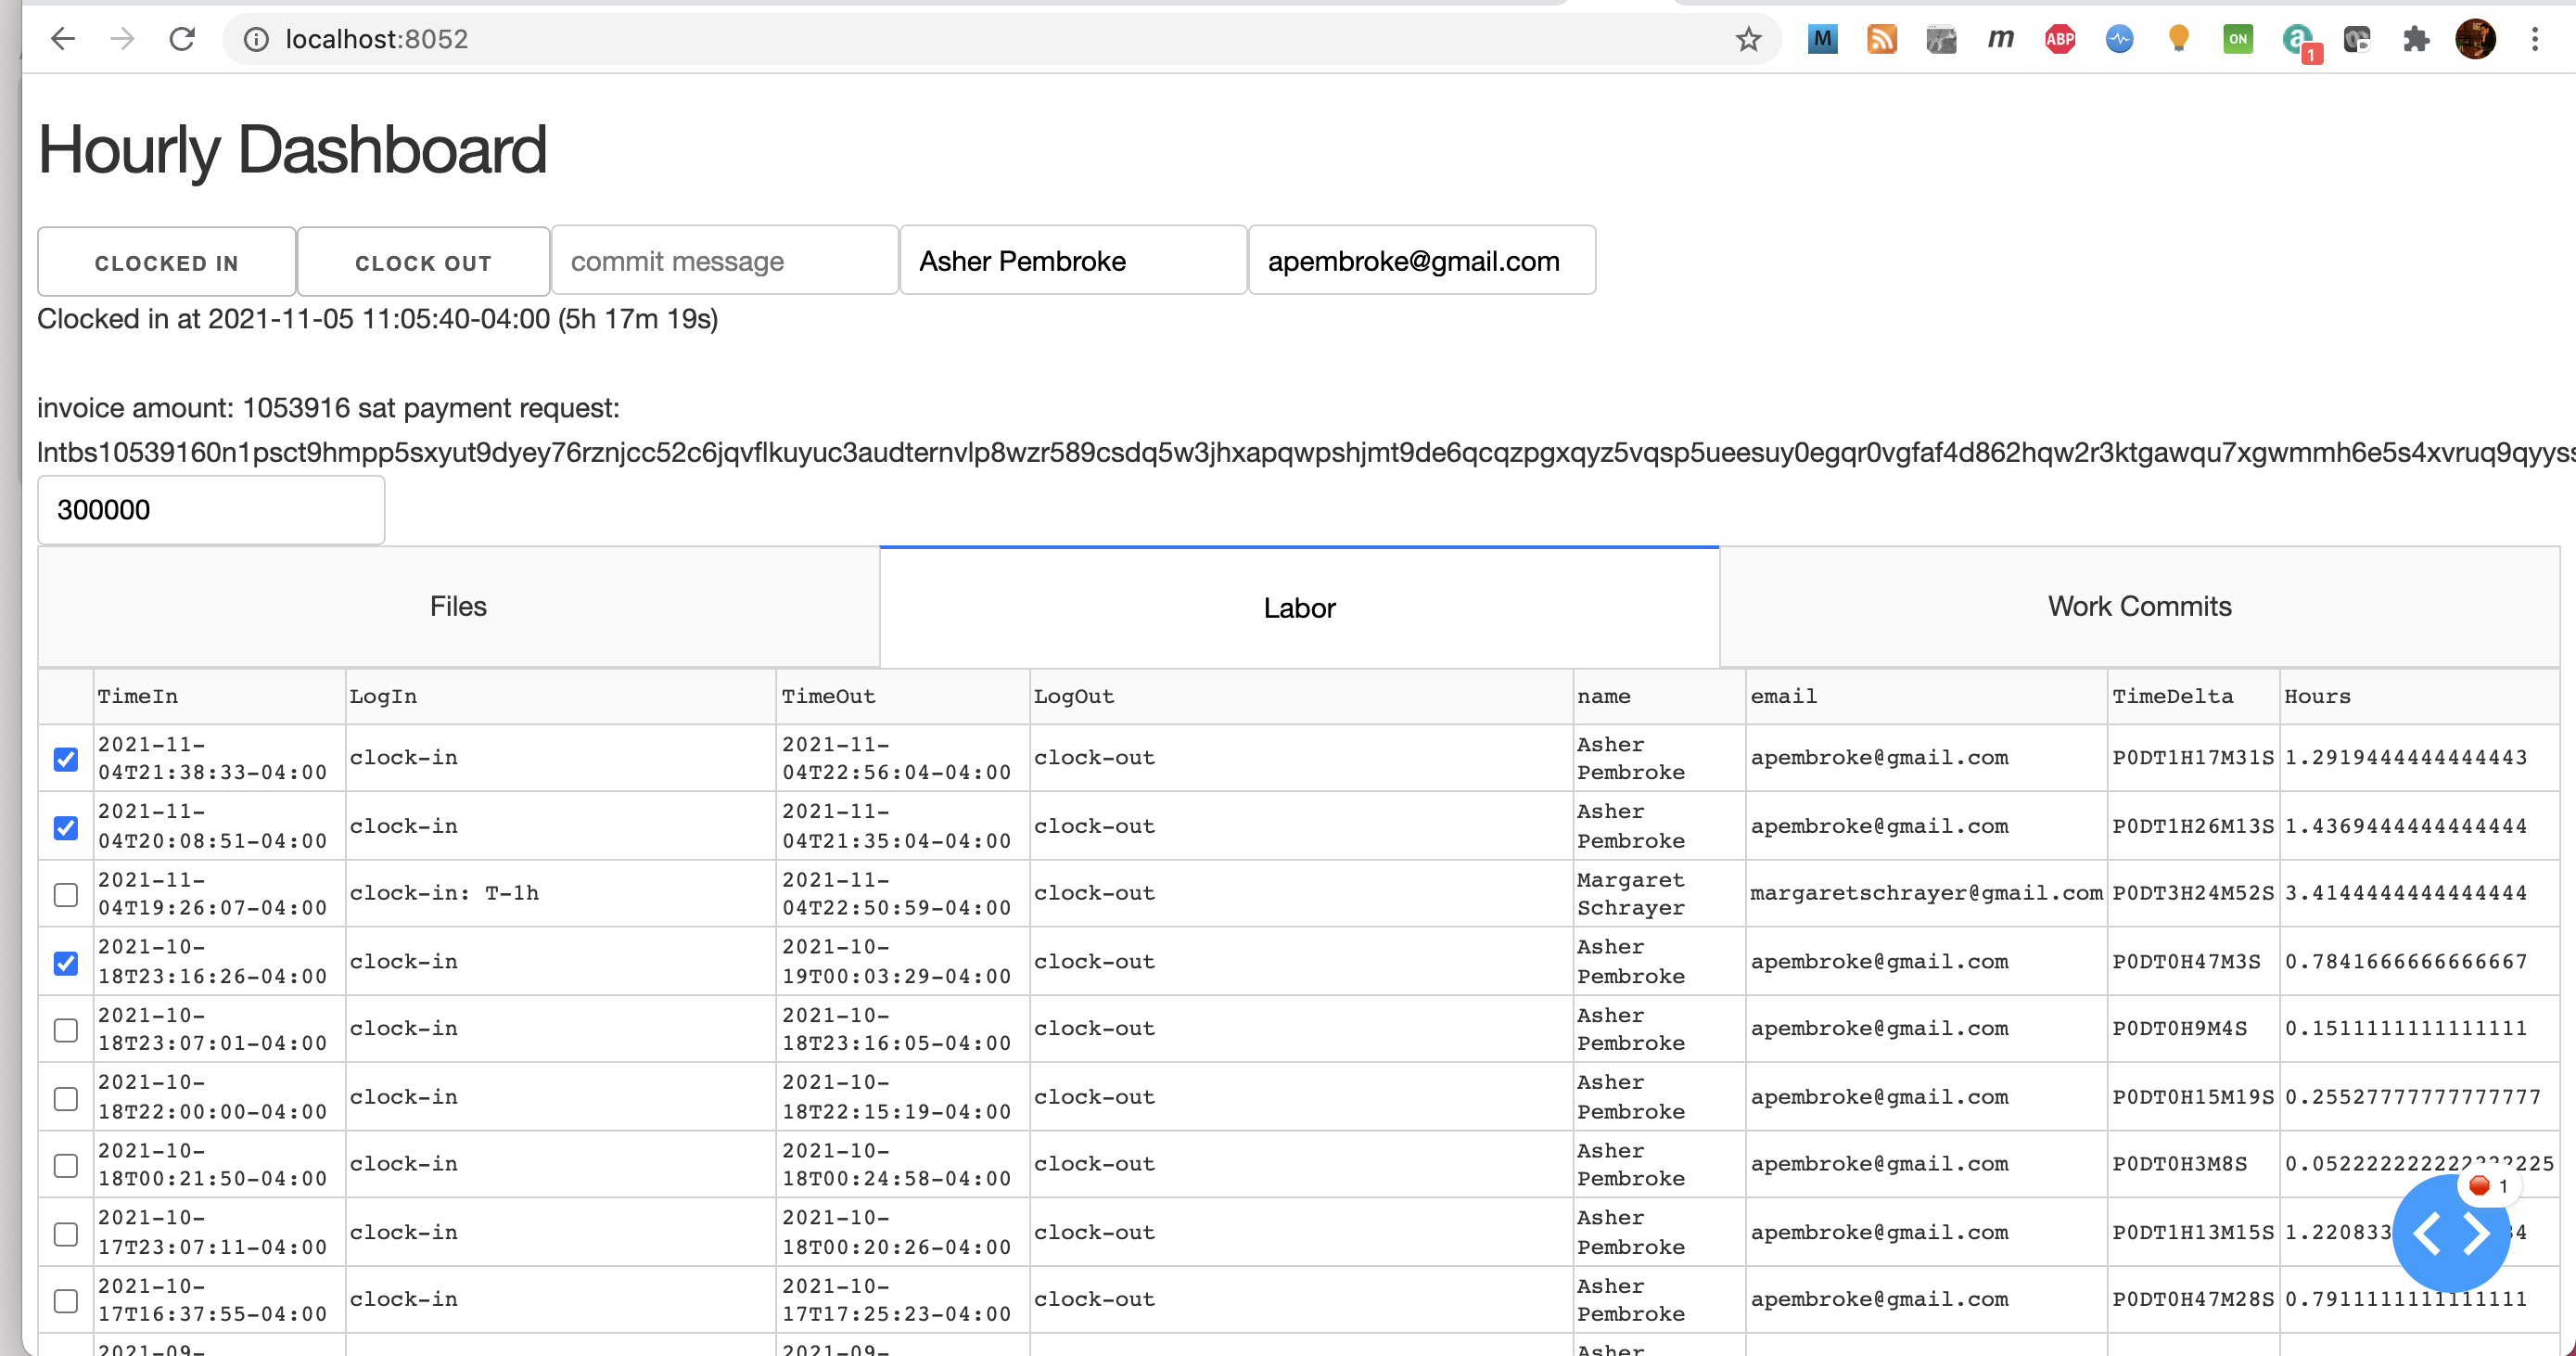Bookmark this page with star icon
The image size is (2576, 1356).
(1747, 39)
